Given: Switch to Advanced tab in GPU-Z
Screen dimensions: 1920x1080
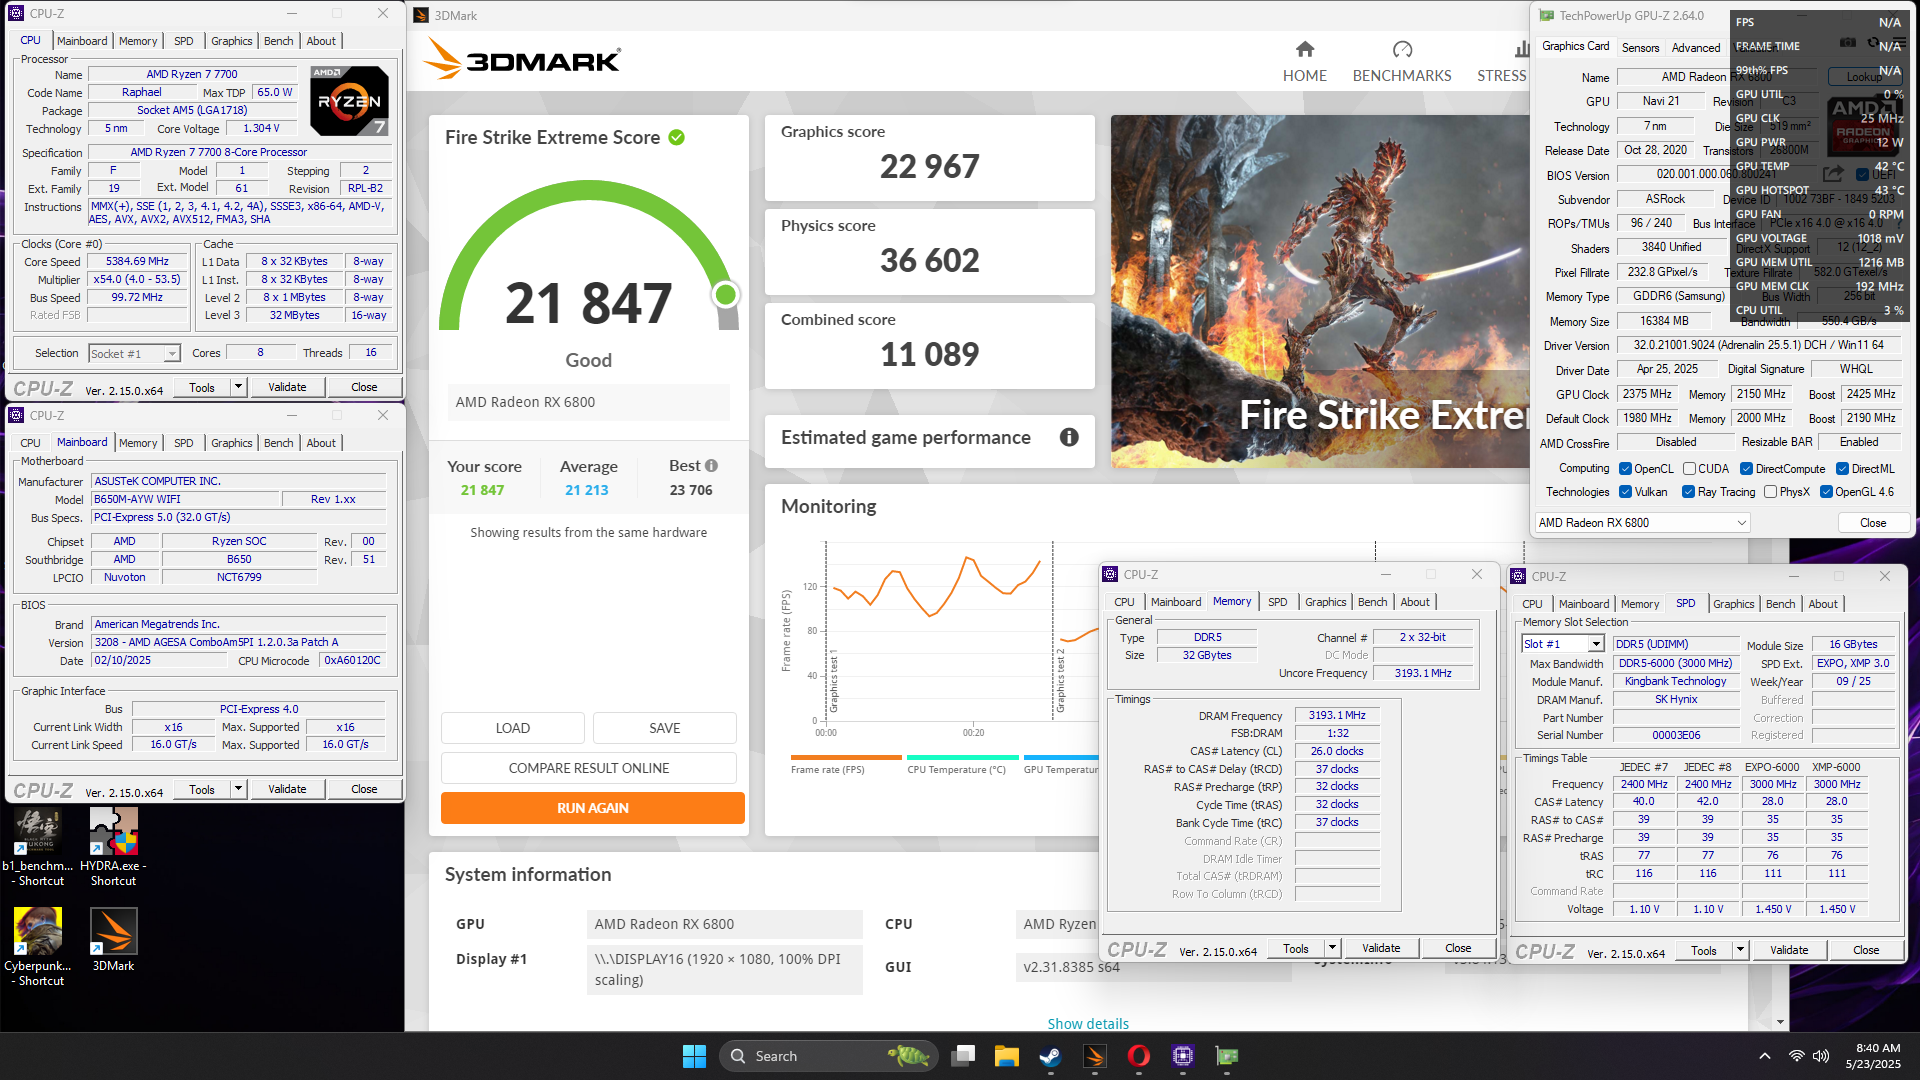Looking at the screenshot, I should pyautogui.click(x=1696, y=47).
